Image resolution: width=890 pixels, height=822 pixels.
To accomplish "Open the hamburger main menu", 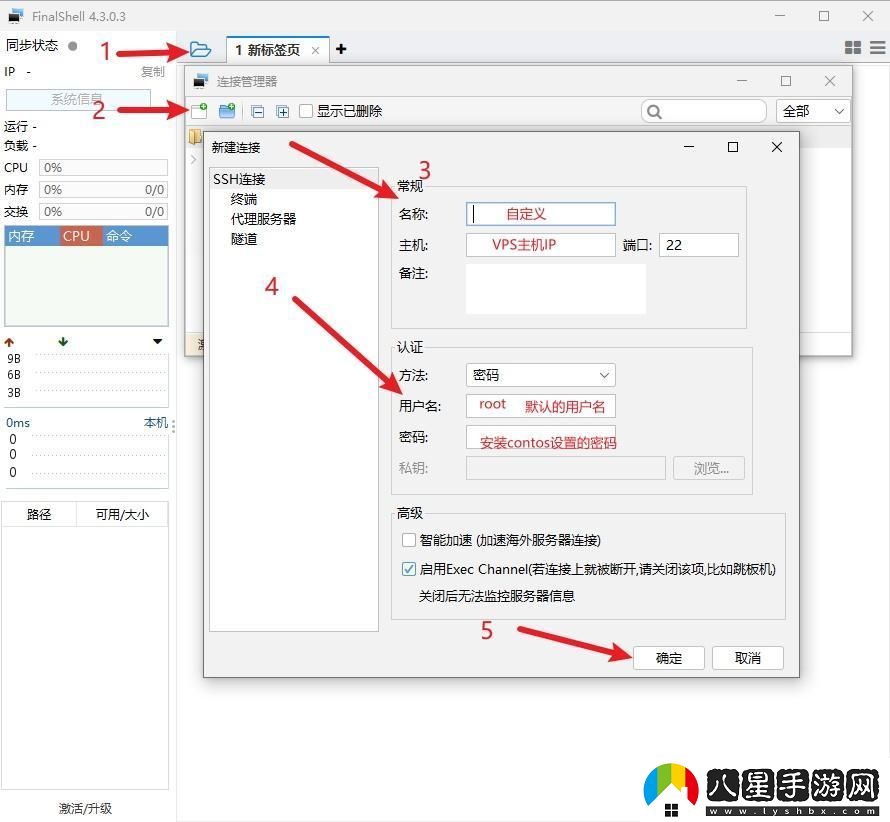I will coord(878,48).
